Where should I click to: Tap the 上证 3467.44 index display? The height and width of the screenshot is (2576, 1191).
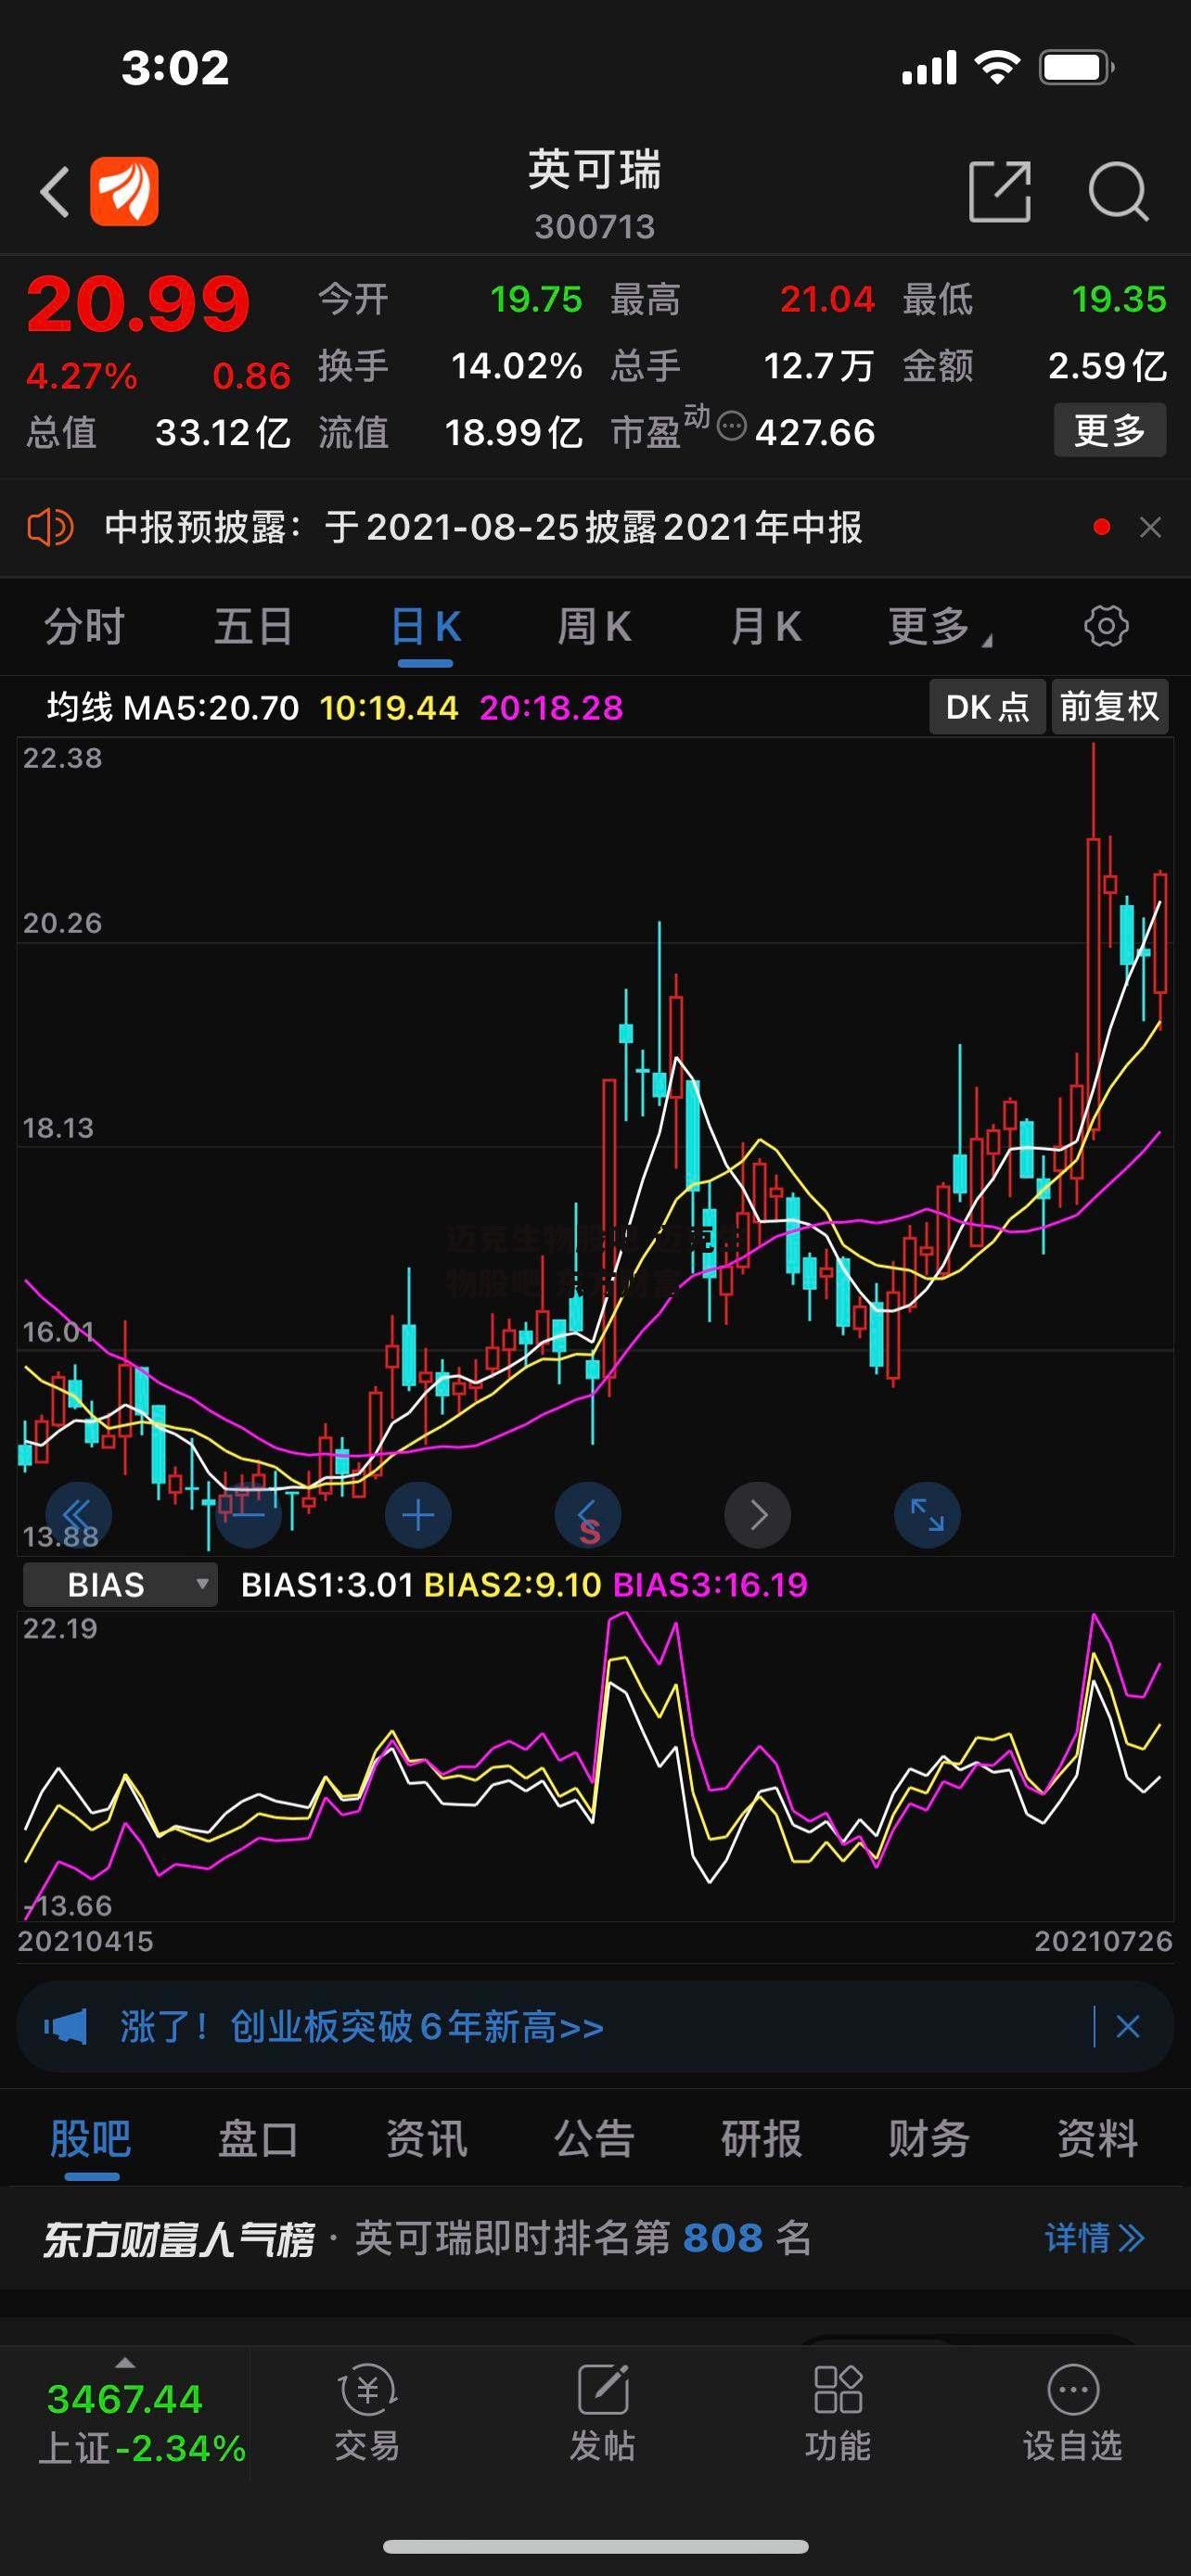[141, 2424]
